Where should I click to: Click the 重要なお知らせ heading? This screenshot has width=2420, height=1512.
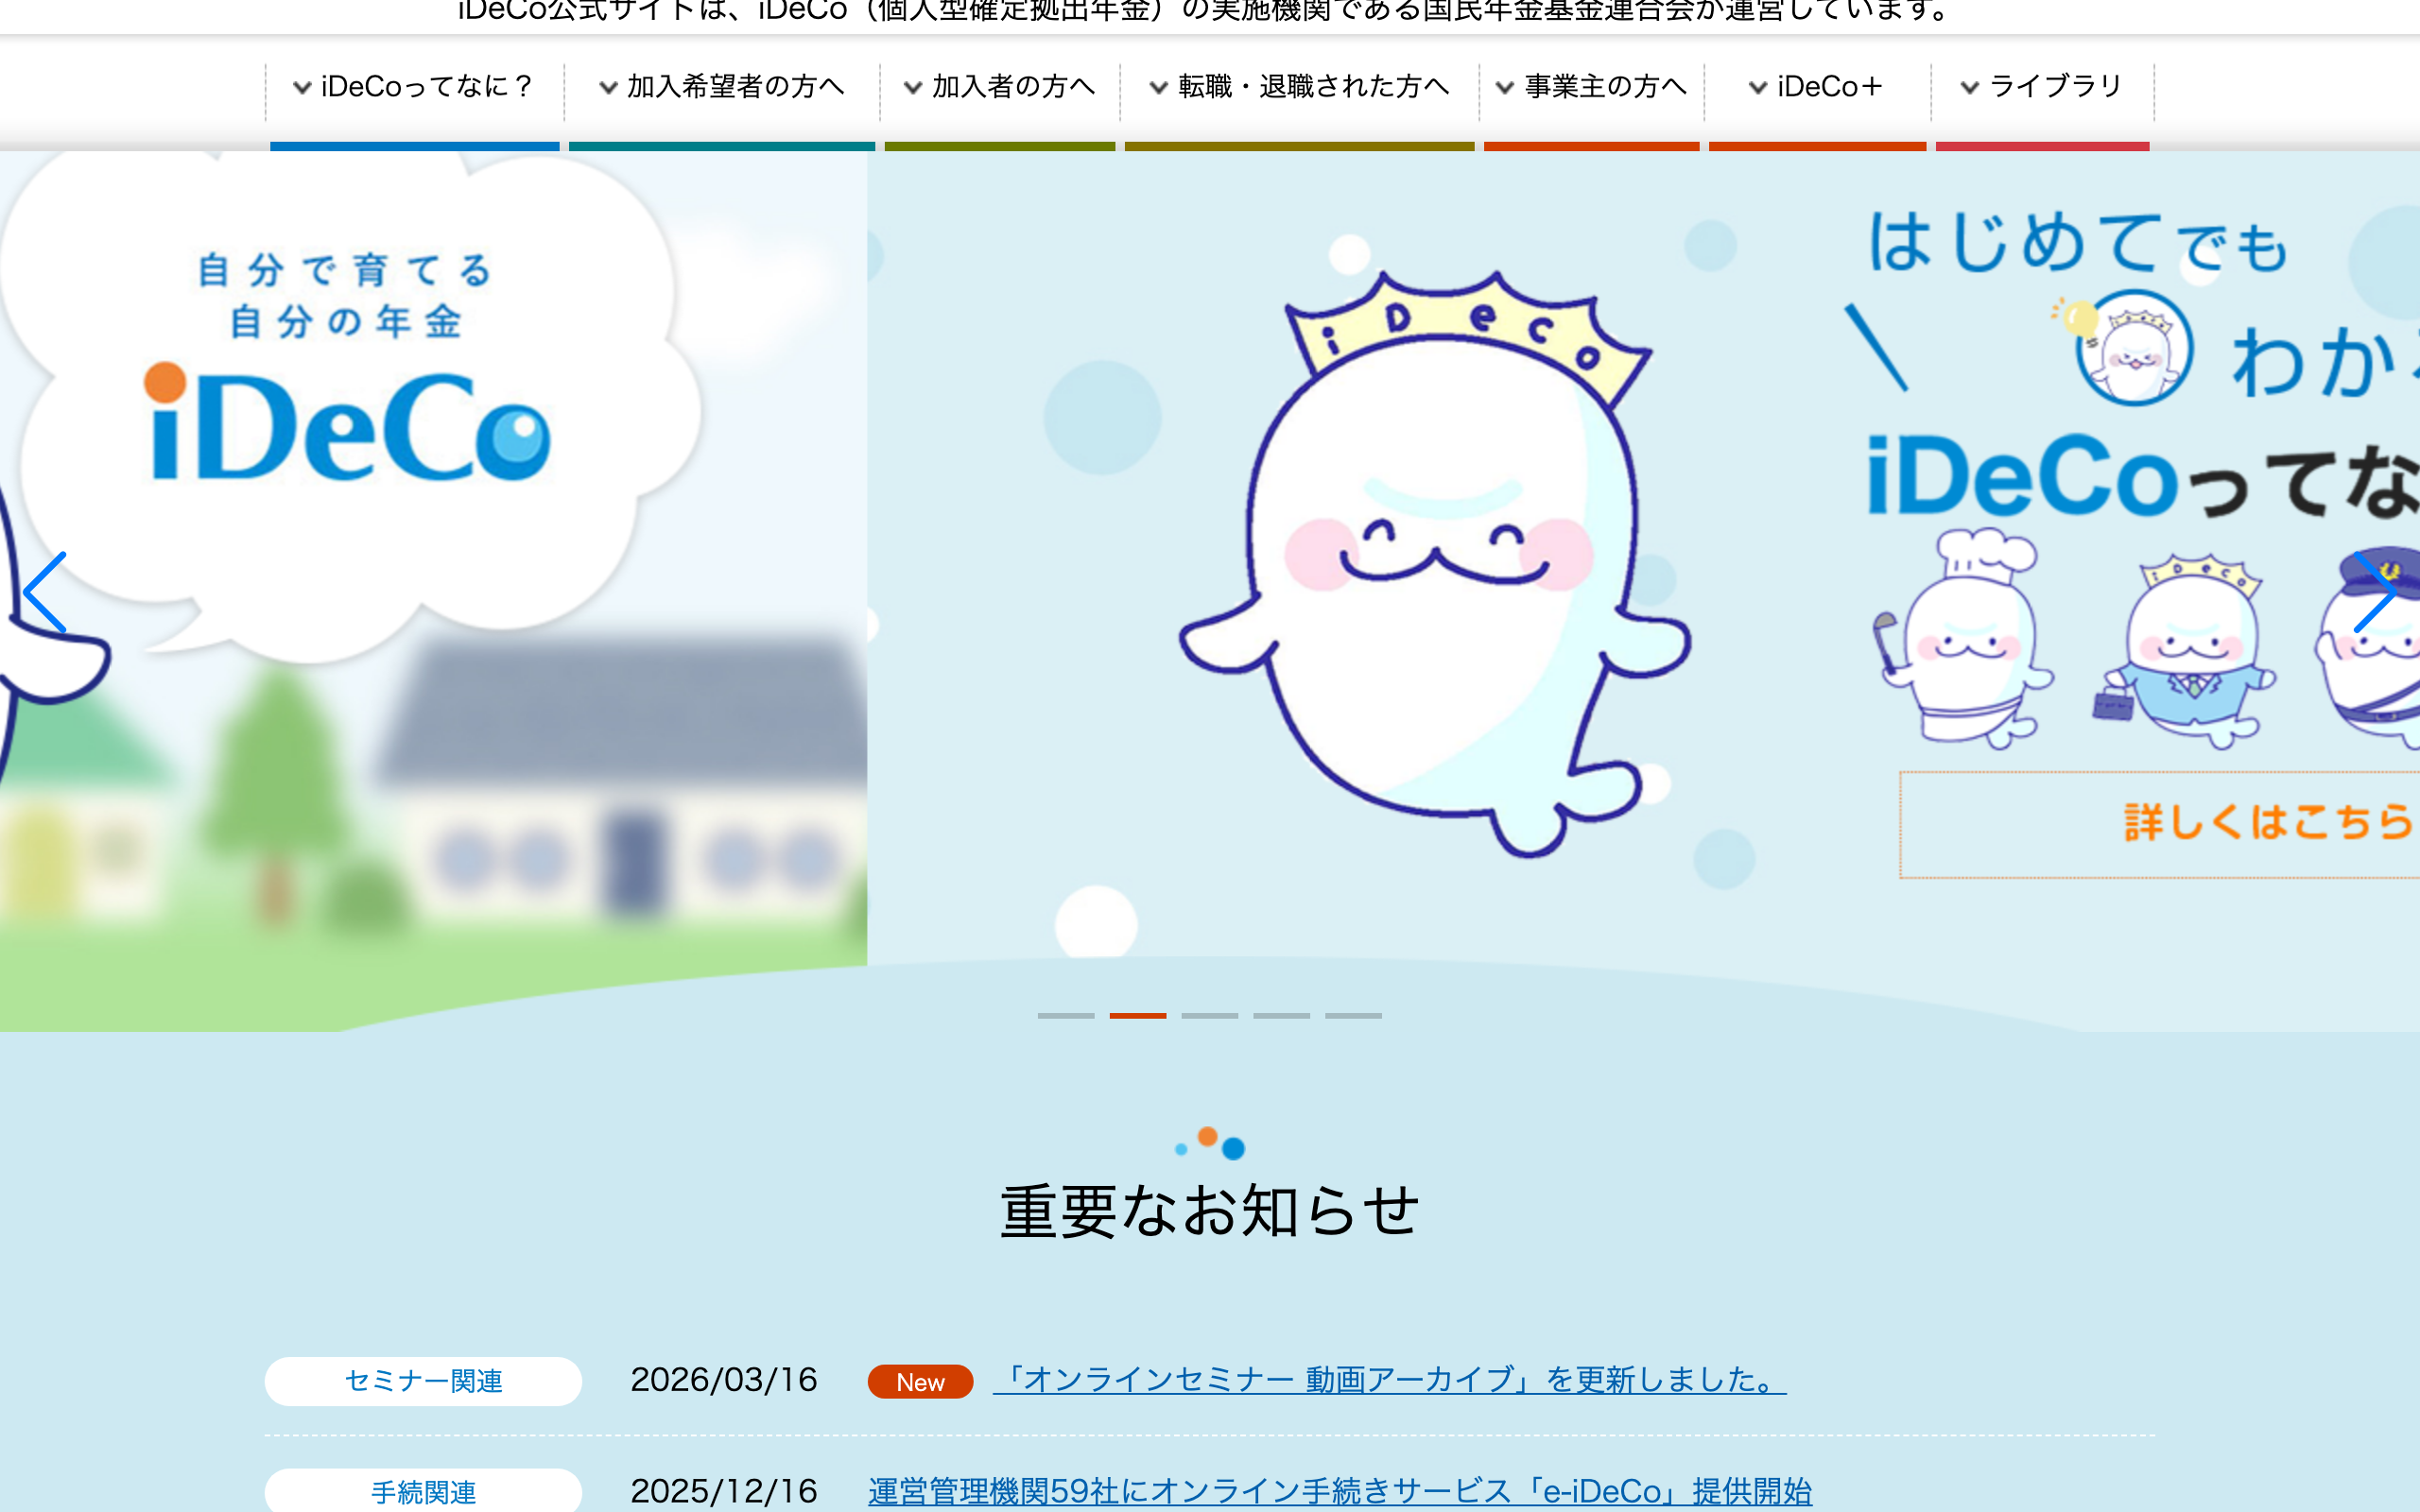(1210, 1211)
